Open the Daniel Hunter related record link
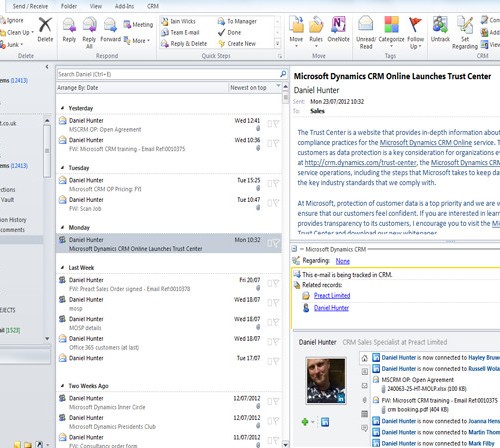Screen dimensions: 500x448 coord(331,308)
